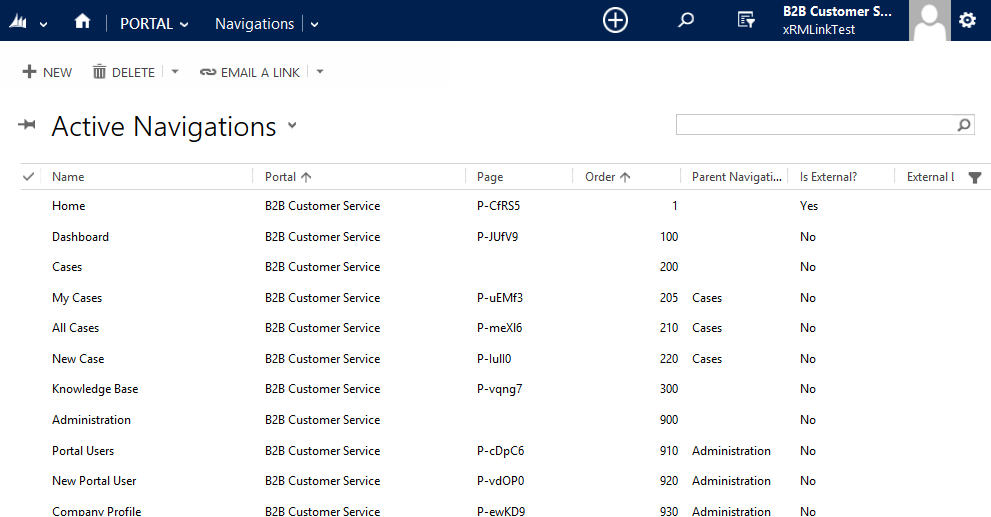Click the view search input field

815,125
